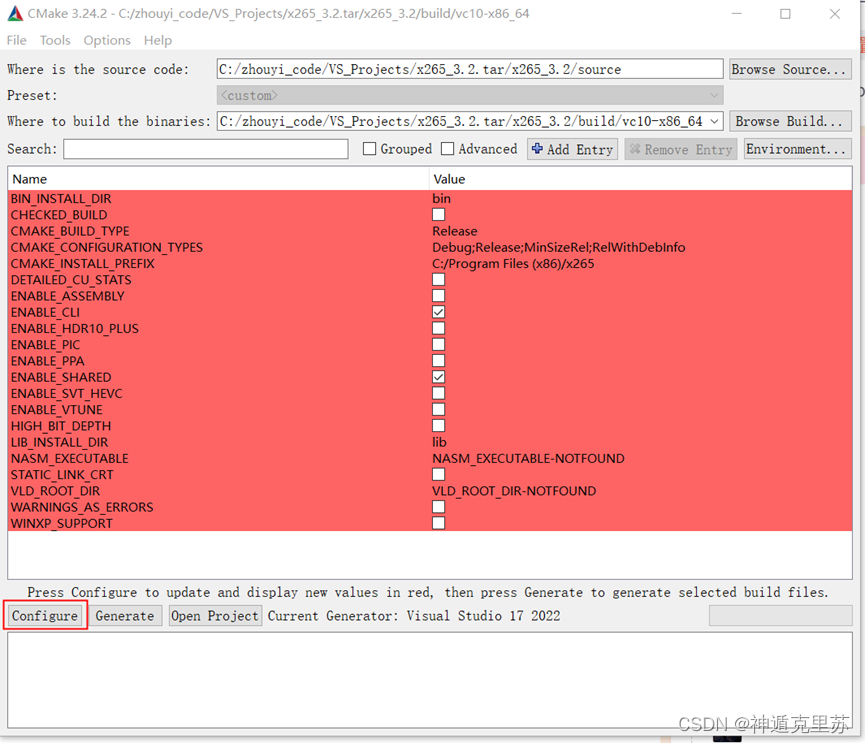Enable the ENABLE_PPA checkbox
Image resolution: width=865 pixels, height=743 pixels.
tap(439, 361)
